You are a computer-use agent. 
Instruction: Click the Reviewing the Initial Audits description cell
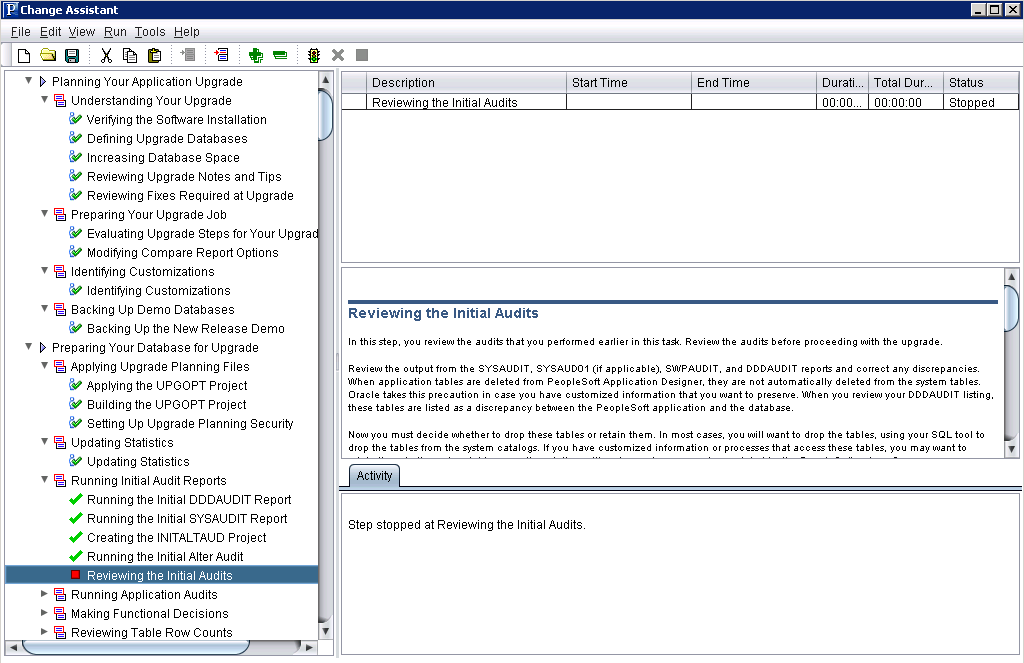click(x=467, y=102)
